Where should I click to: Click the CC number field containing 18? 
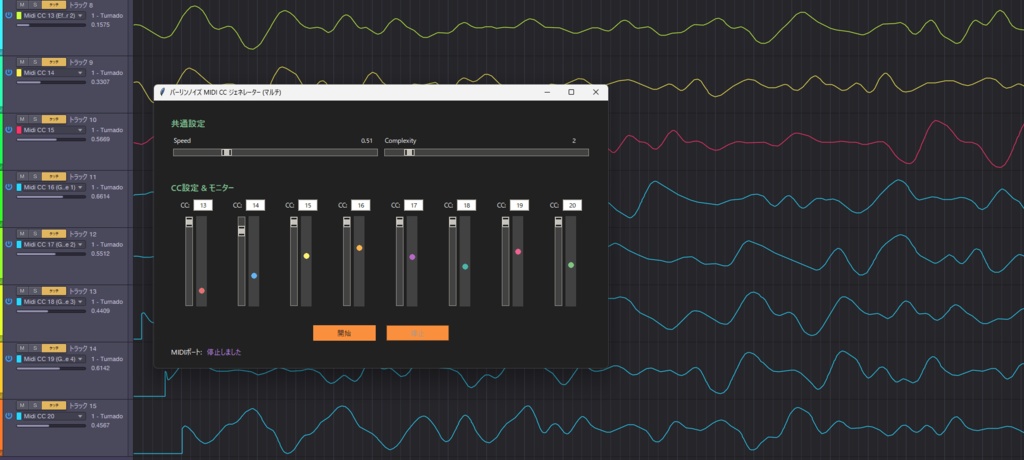466,205
